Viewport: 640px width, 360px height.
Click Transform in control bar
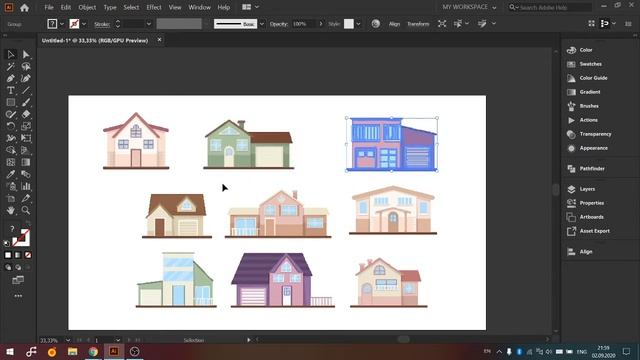418,24
